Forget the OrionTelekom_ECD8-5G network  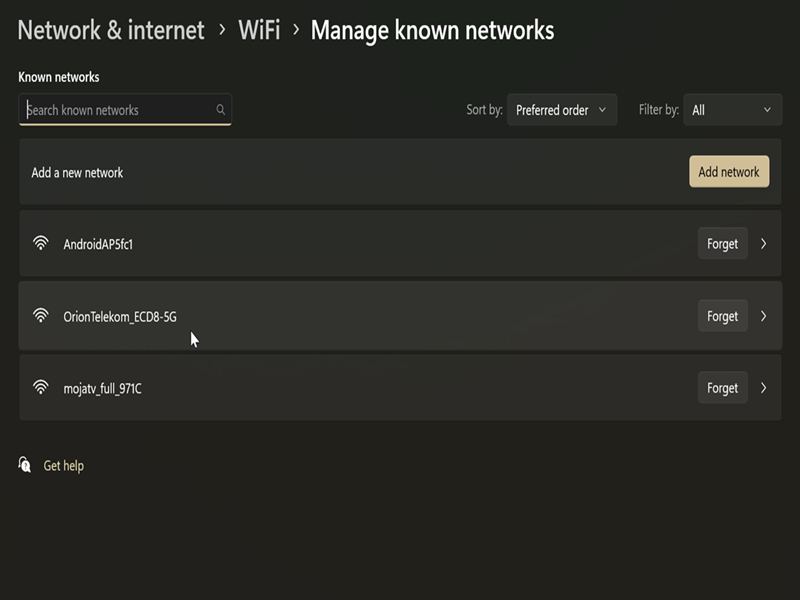pos(722,316)
